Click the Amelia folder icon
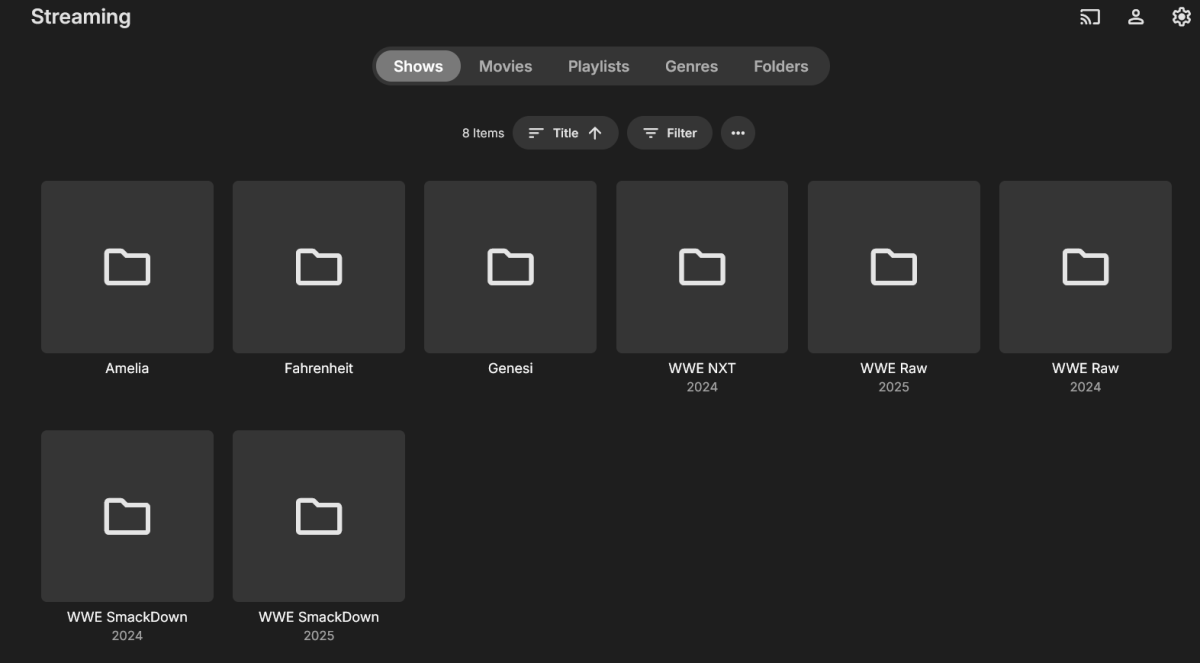 (x=126, y=267)
